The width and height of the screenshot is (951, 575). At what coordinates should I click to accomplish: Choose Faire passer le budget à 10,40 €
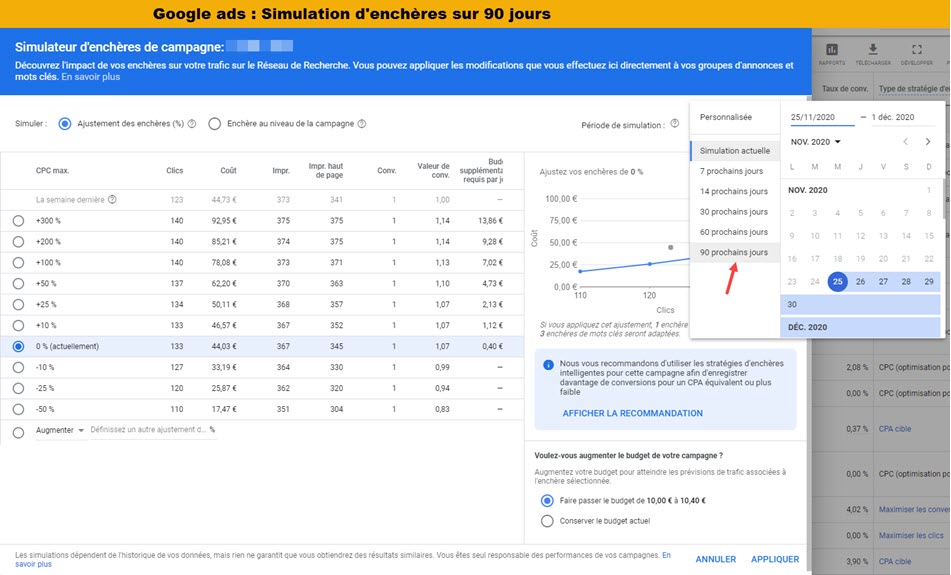click(x=547, y=501)
